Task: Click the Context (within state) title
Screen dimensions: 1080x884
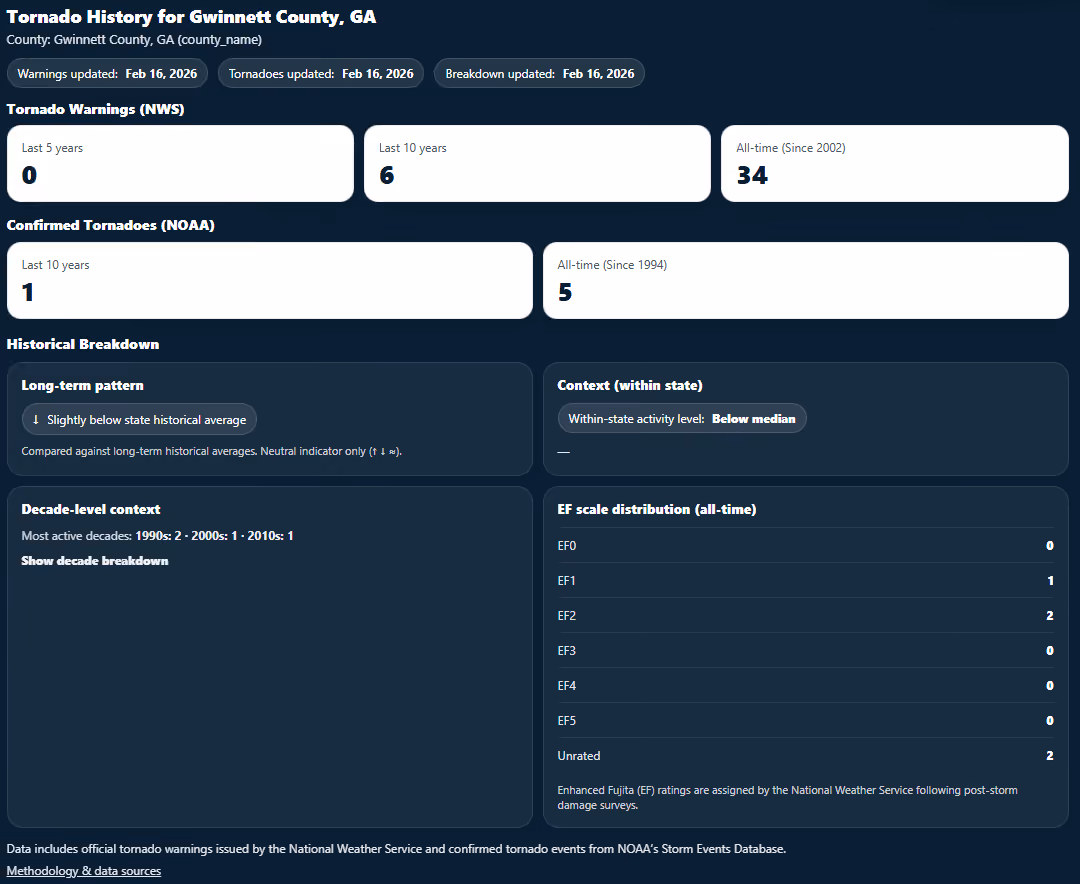Action: click(x=630, y=386)
